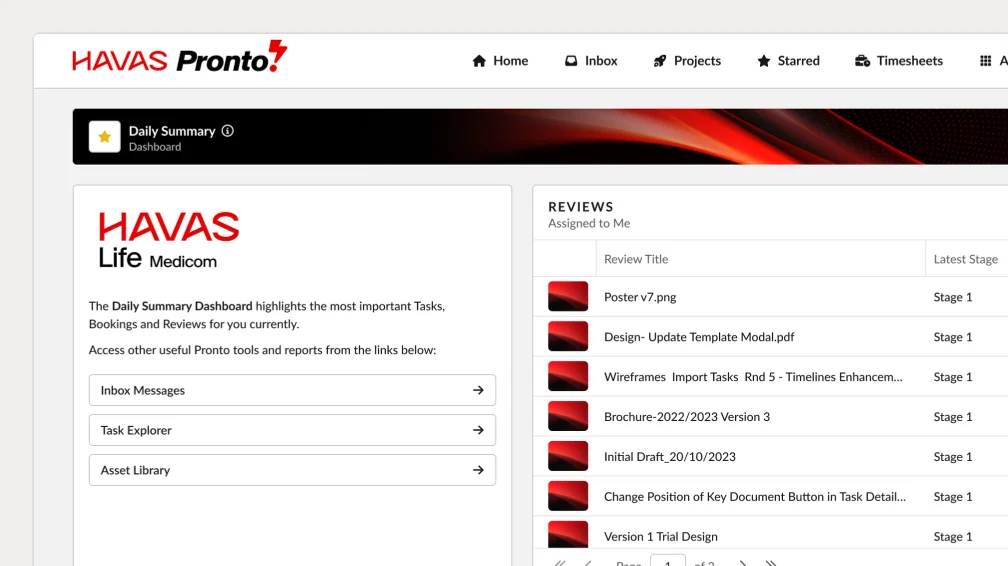Open the Poster v7.png thumbnail
Screen dimensions: 1008x566
(568, 297)
